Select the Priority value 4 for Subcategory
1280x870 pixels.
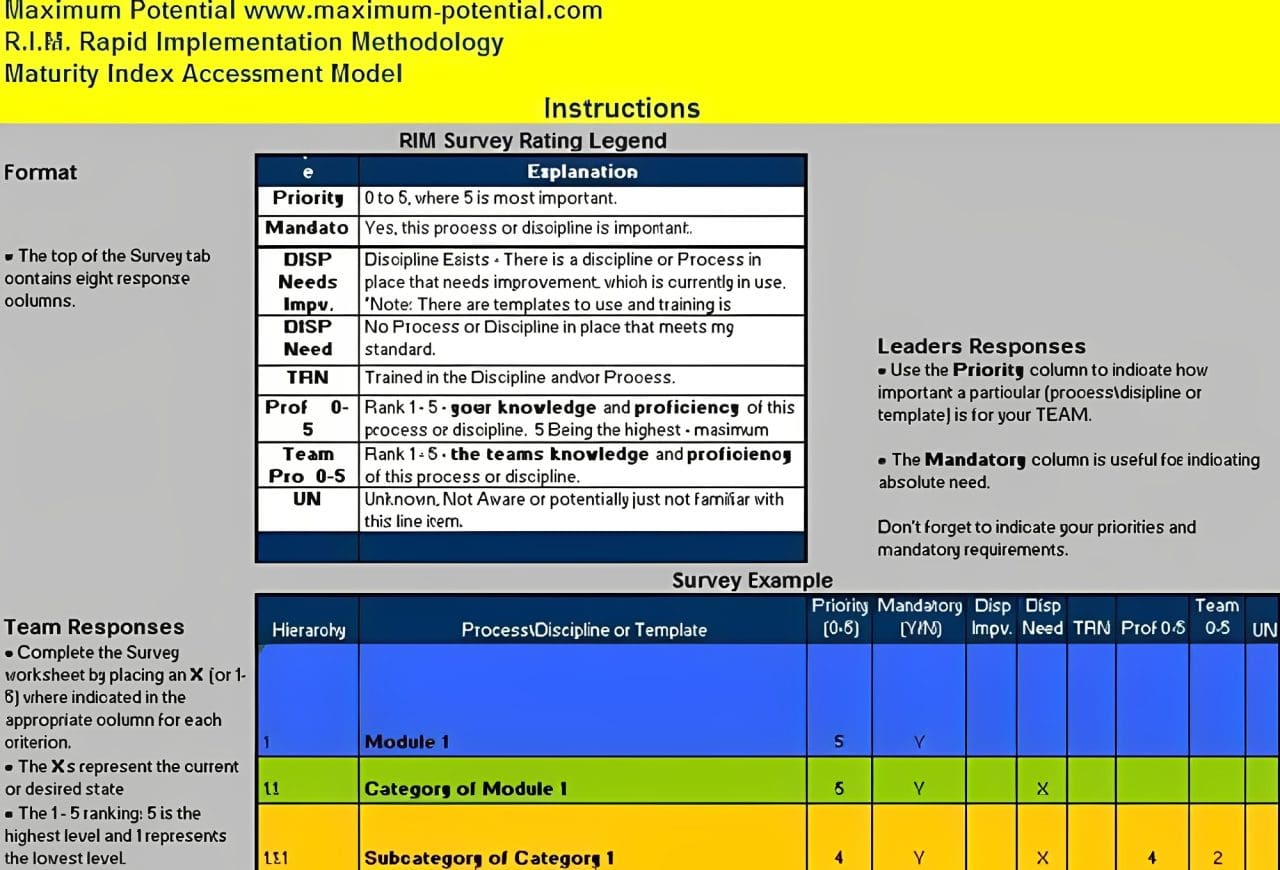[840, 858]
